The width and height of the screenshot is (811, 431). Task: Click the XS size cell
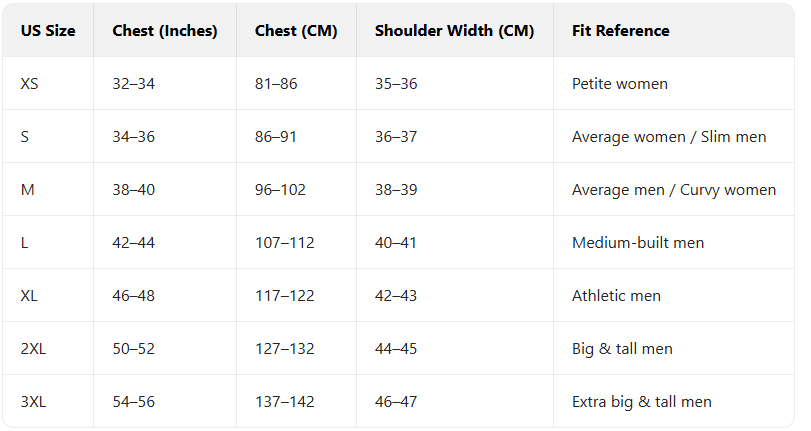point(30,84)
